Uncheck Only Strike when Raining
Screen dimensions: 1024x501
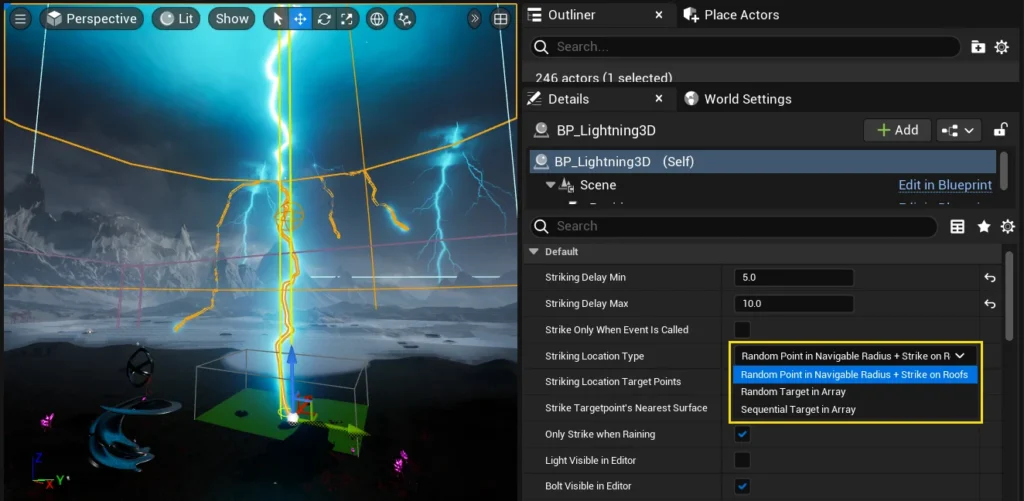click(743, 434)
